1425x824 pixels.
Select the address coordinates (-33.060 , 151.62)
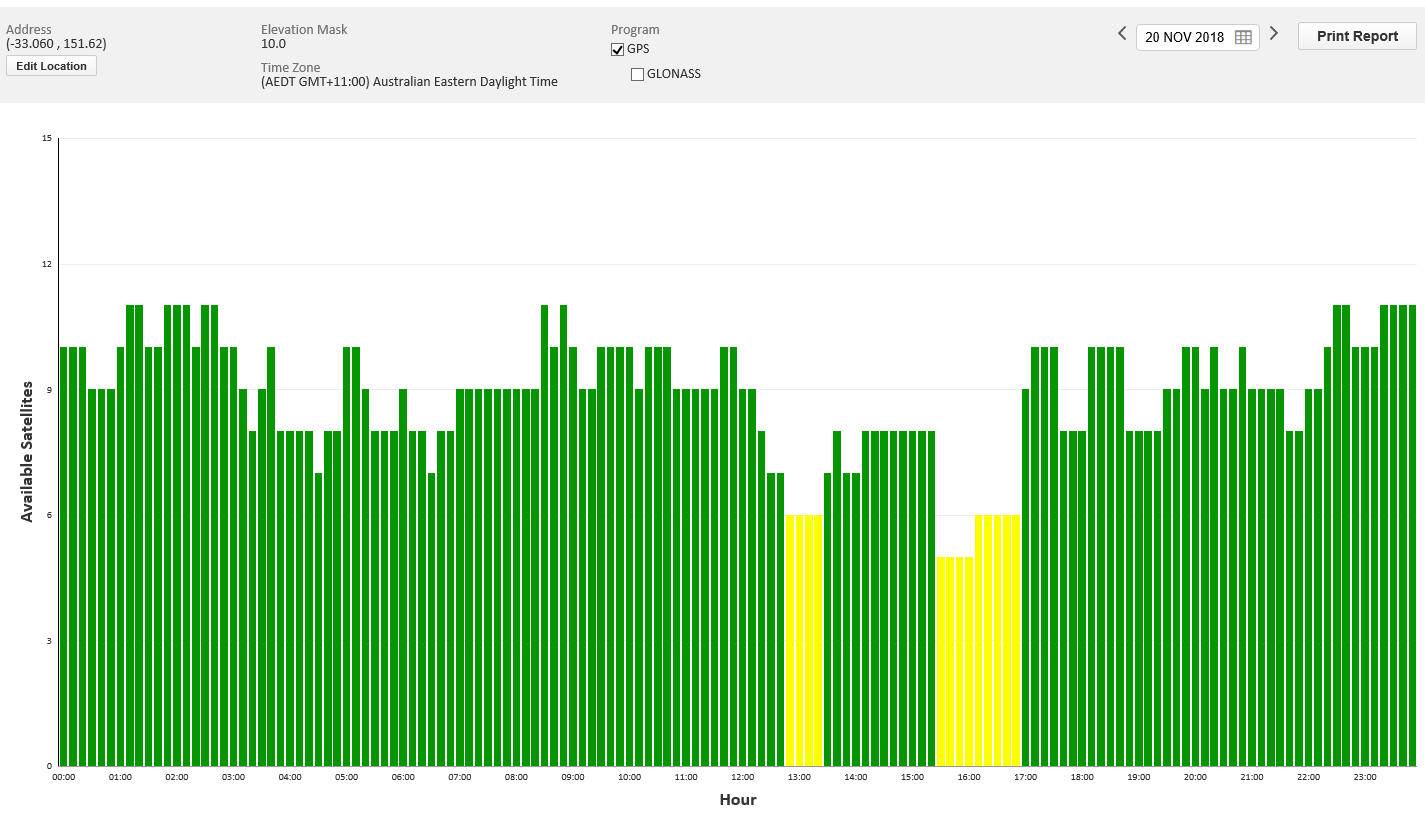pos(56,44)
